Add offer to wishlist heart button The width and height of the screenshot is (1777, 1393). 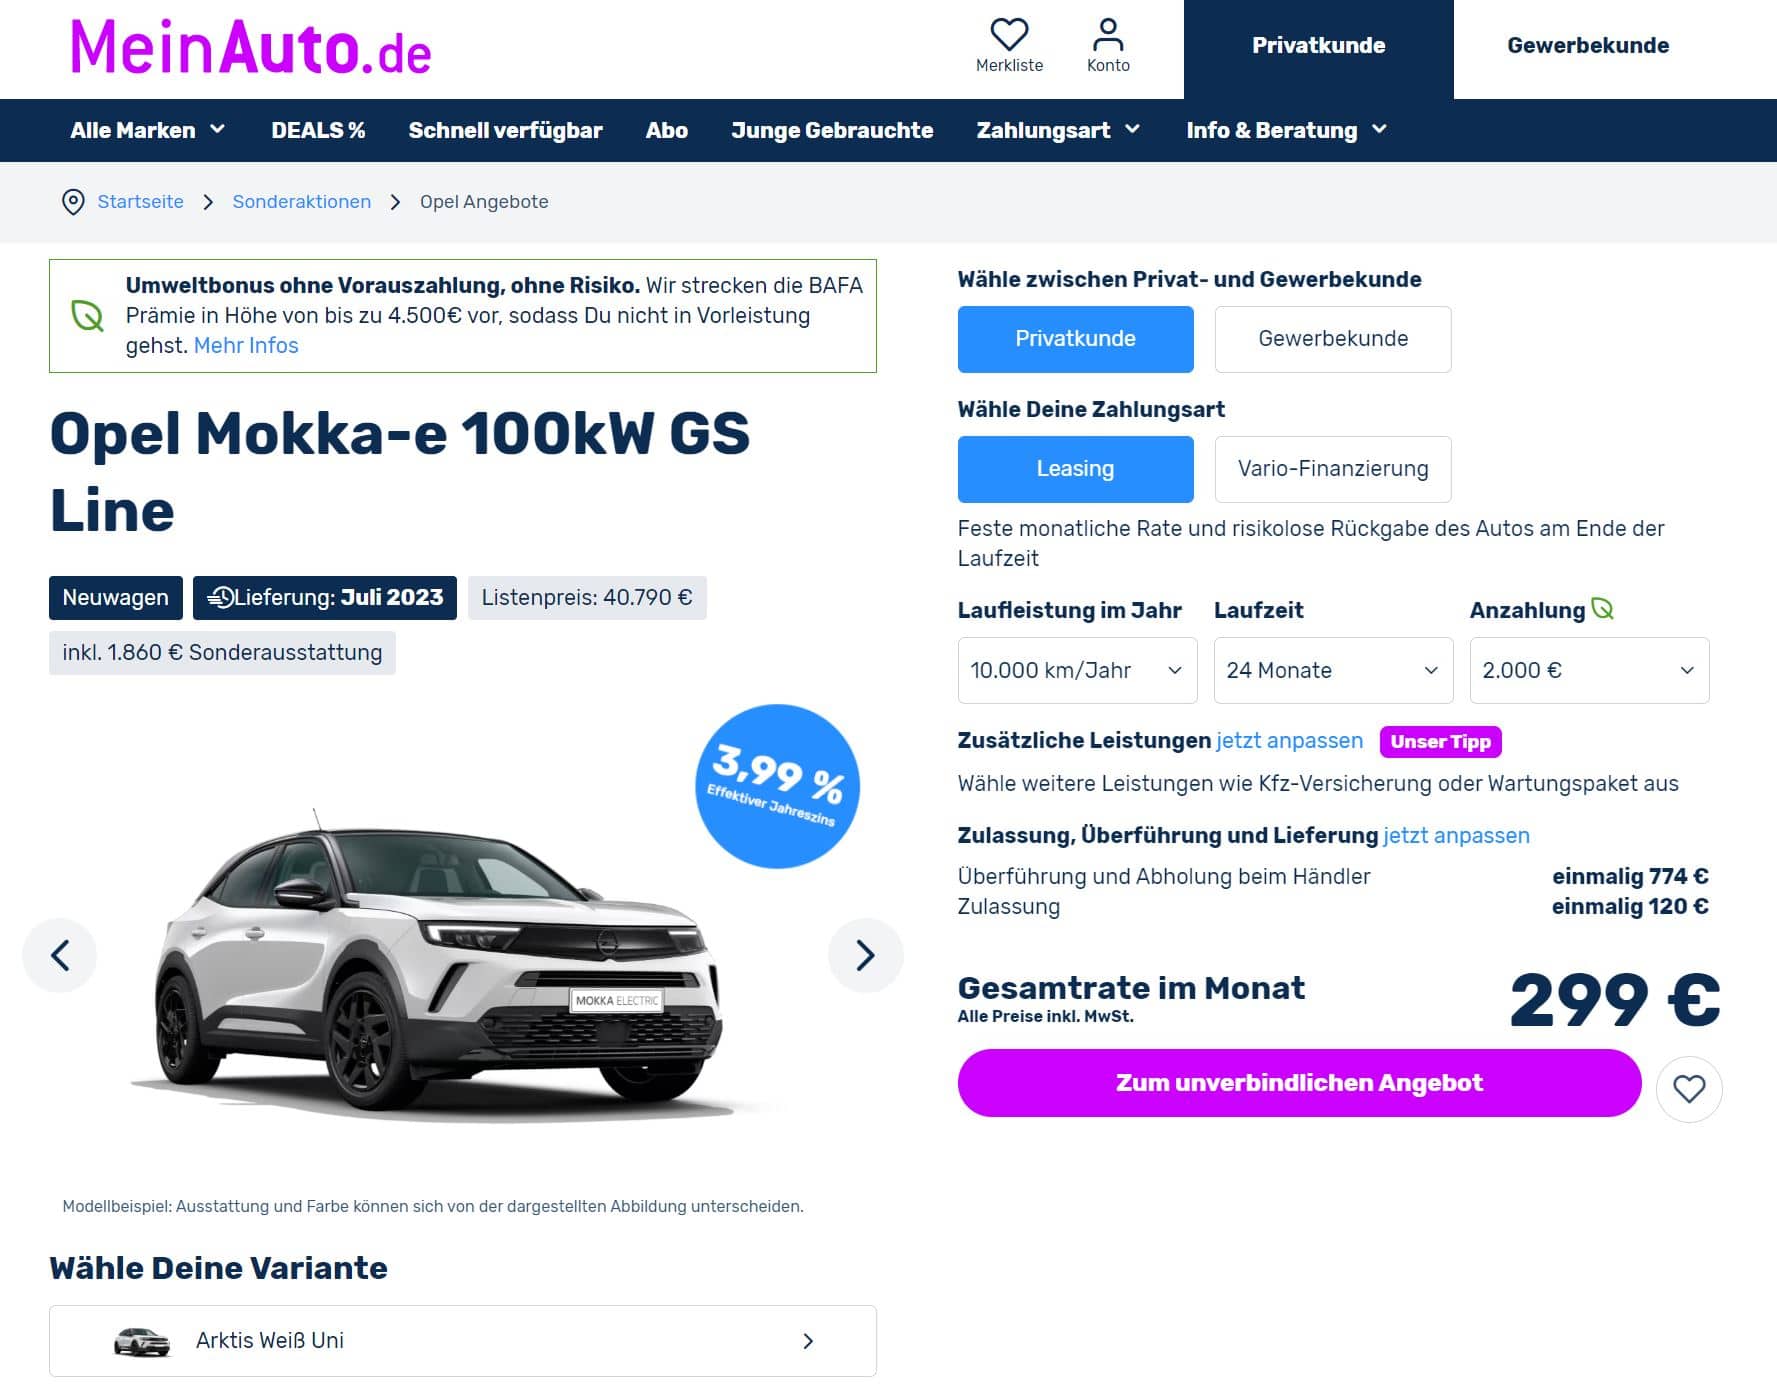[x=1689, y=1089]
